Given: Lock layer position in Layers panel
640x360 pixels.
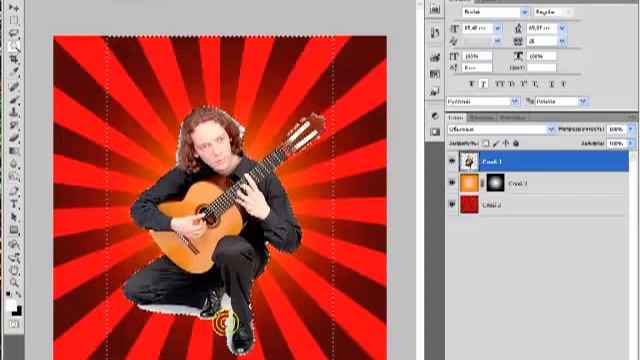Looking at the screenshot, I should (506, 143).
